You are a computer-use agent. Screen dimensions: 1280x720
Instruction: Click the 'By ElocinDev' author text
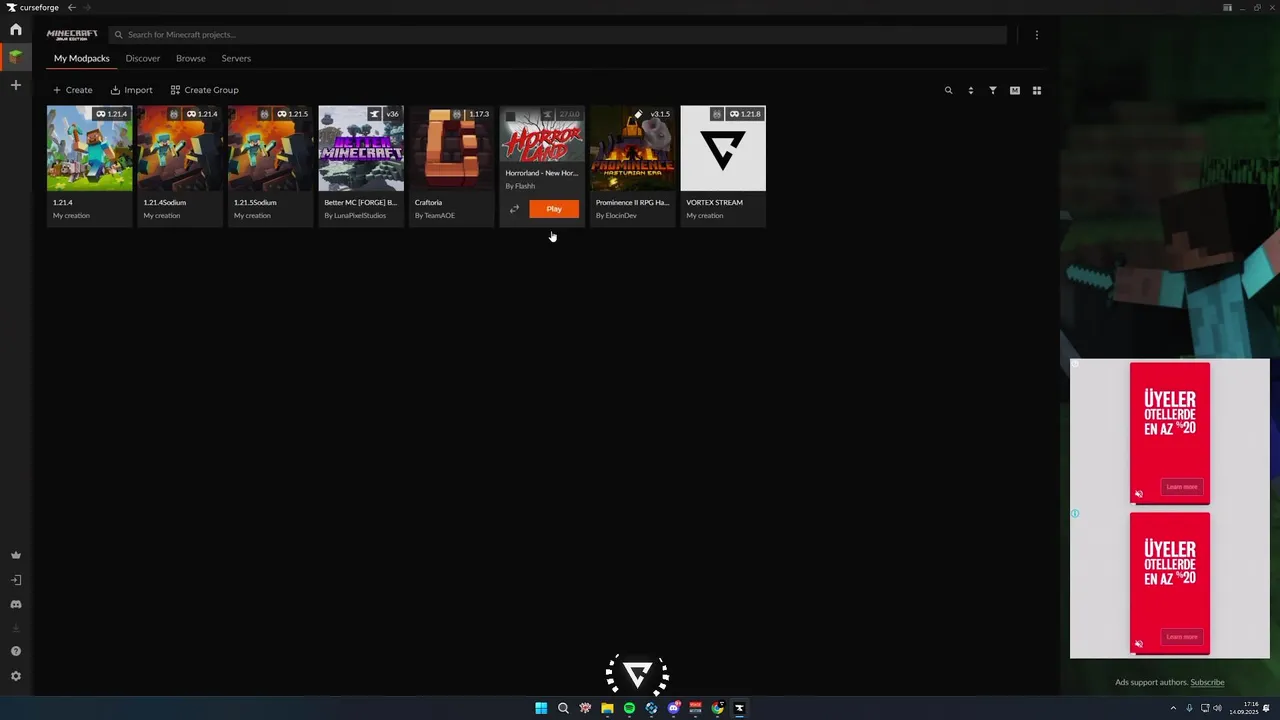pos(616,216)
